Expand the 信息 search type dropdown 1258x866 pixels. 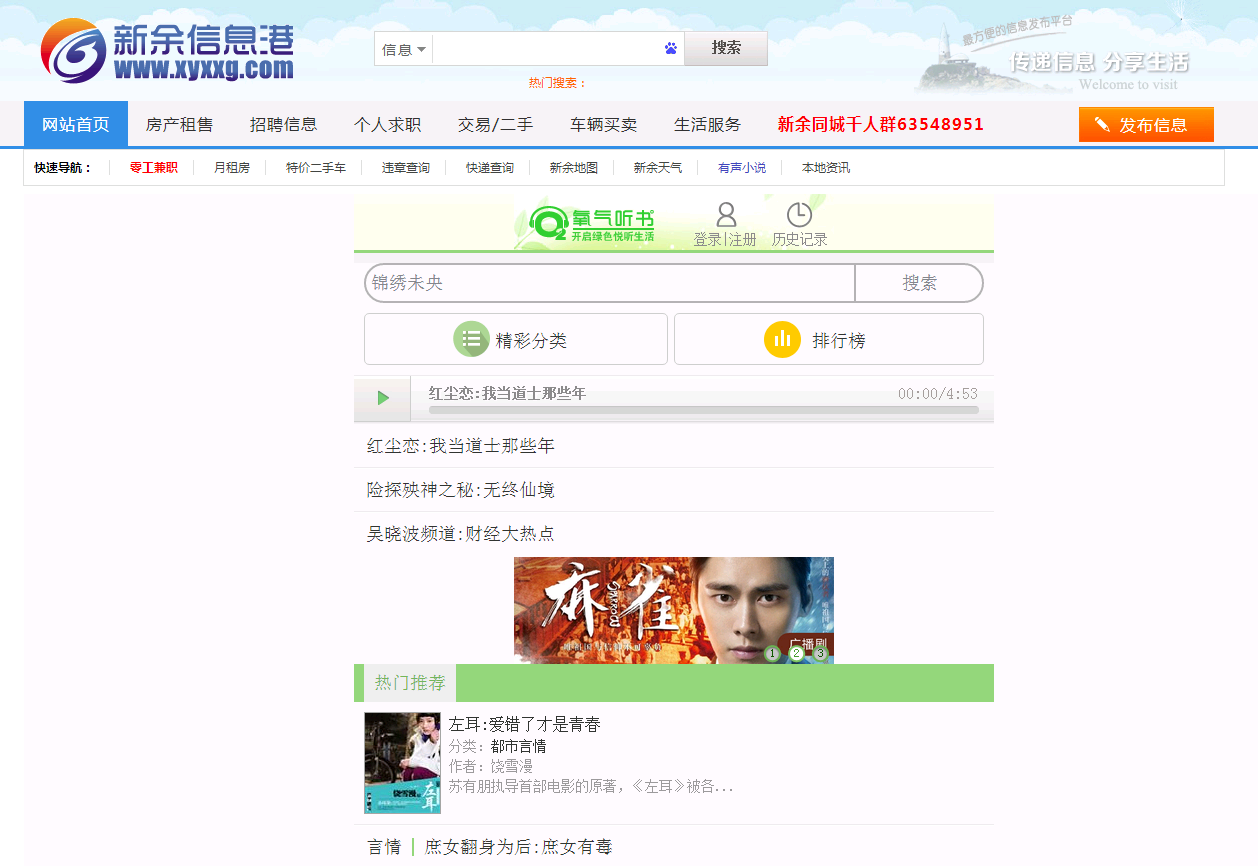(x=404, y=49)
